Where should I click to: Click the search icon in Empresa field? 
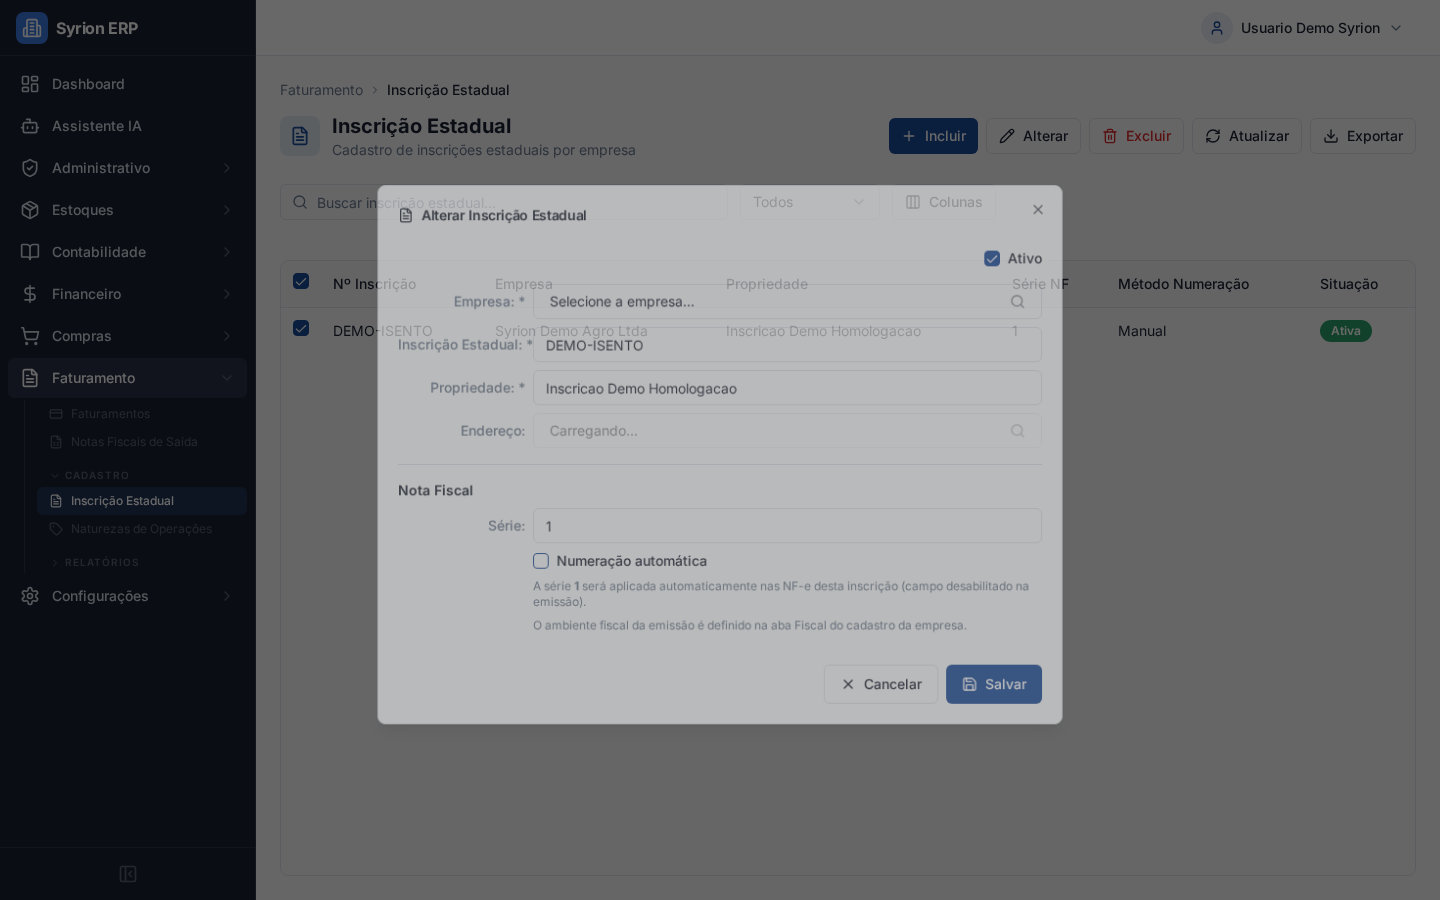click(x=1017, y=302)
